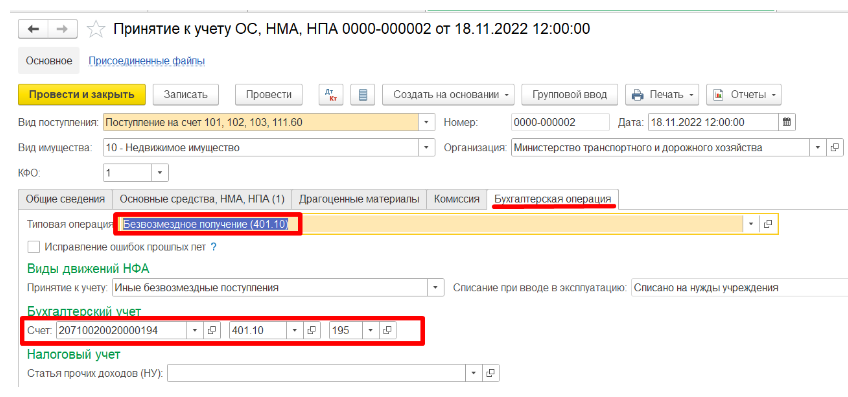Screen dimensions: 848x397
Task: Expand 401.10 account dropdown arrow
Action: pyautogui.click(x=295, y=330)
